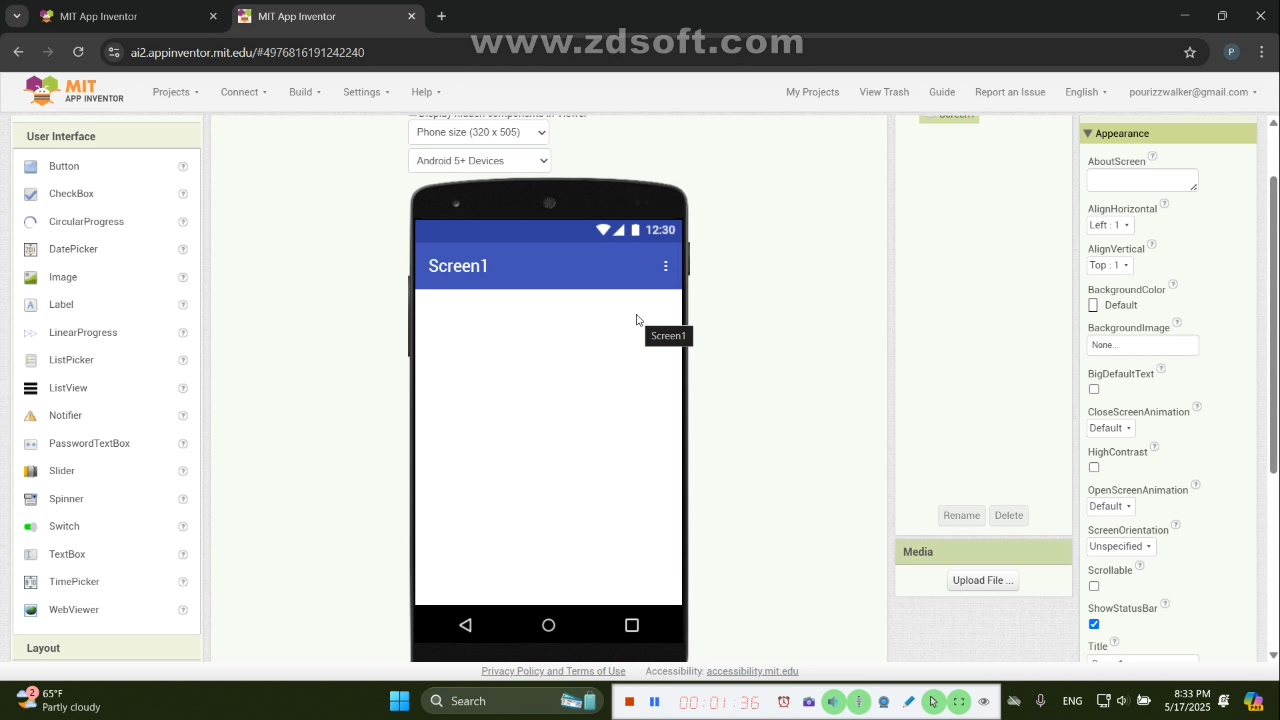Open the Settings menu

[x=366, y=92]
